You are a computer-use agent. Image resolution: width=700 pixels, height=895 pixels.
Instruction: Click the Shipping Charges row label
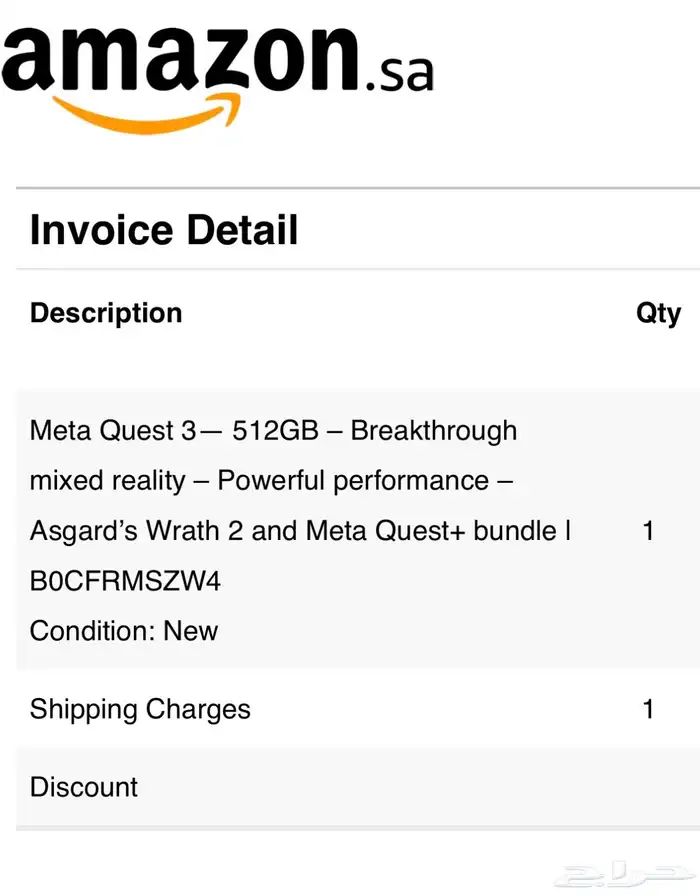[140, 710]
